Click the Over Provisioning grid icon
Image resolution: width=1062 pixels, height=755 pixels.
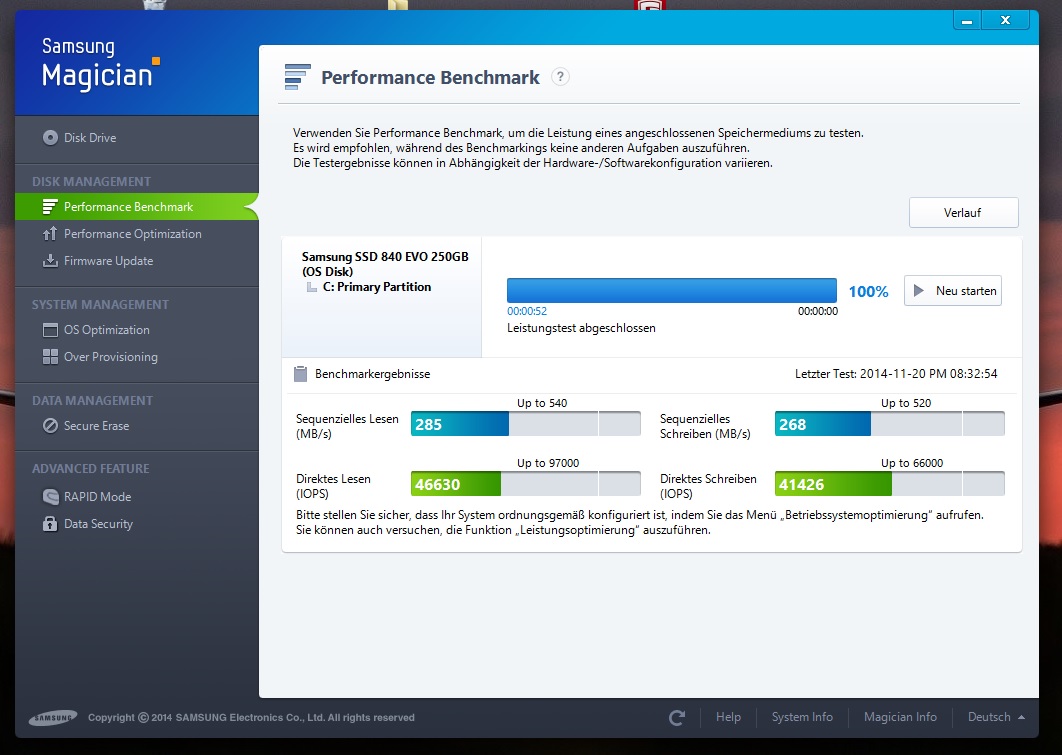pyautogui.click(x=50, y=357)
